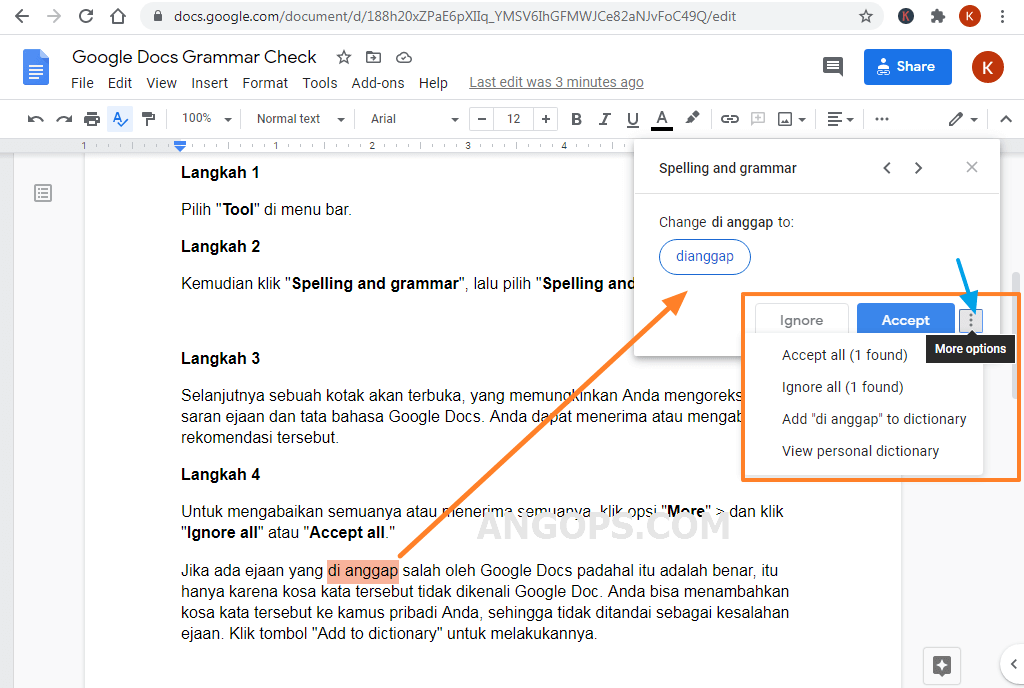Screen dimensions: 1024x688
Task: Open the Insert menu
Action: (210, 83)
